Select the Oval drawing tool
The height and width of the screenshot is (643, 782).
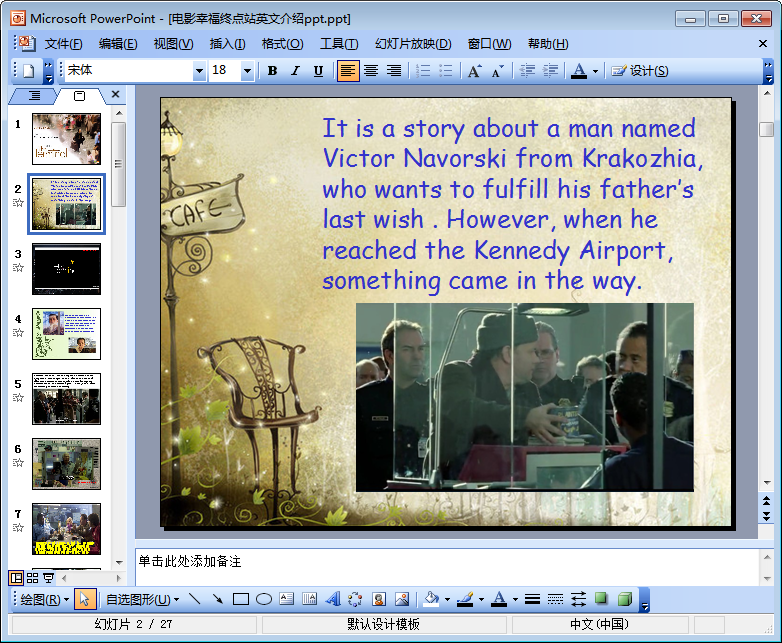(x=264, y=599)
